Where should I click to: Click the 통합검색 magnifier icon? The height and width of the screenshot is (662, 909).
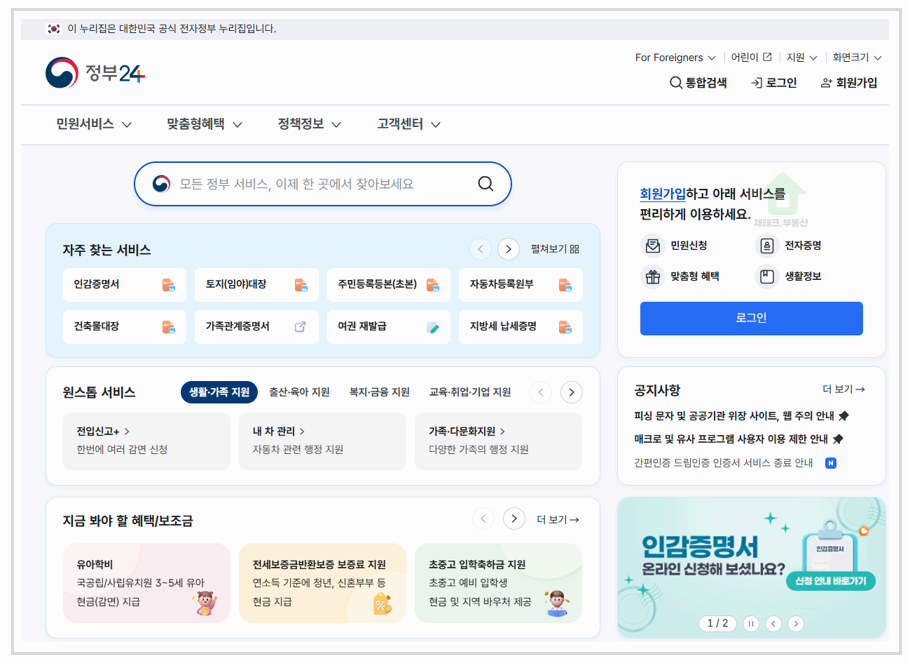(x=676, y=83)
